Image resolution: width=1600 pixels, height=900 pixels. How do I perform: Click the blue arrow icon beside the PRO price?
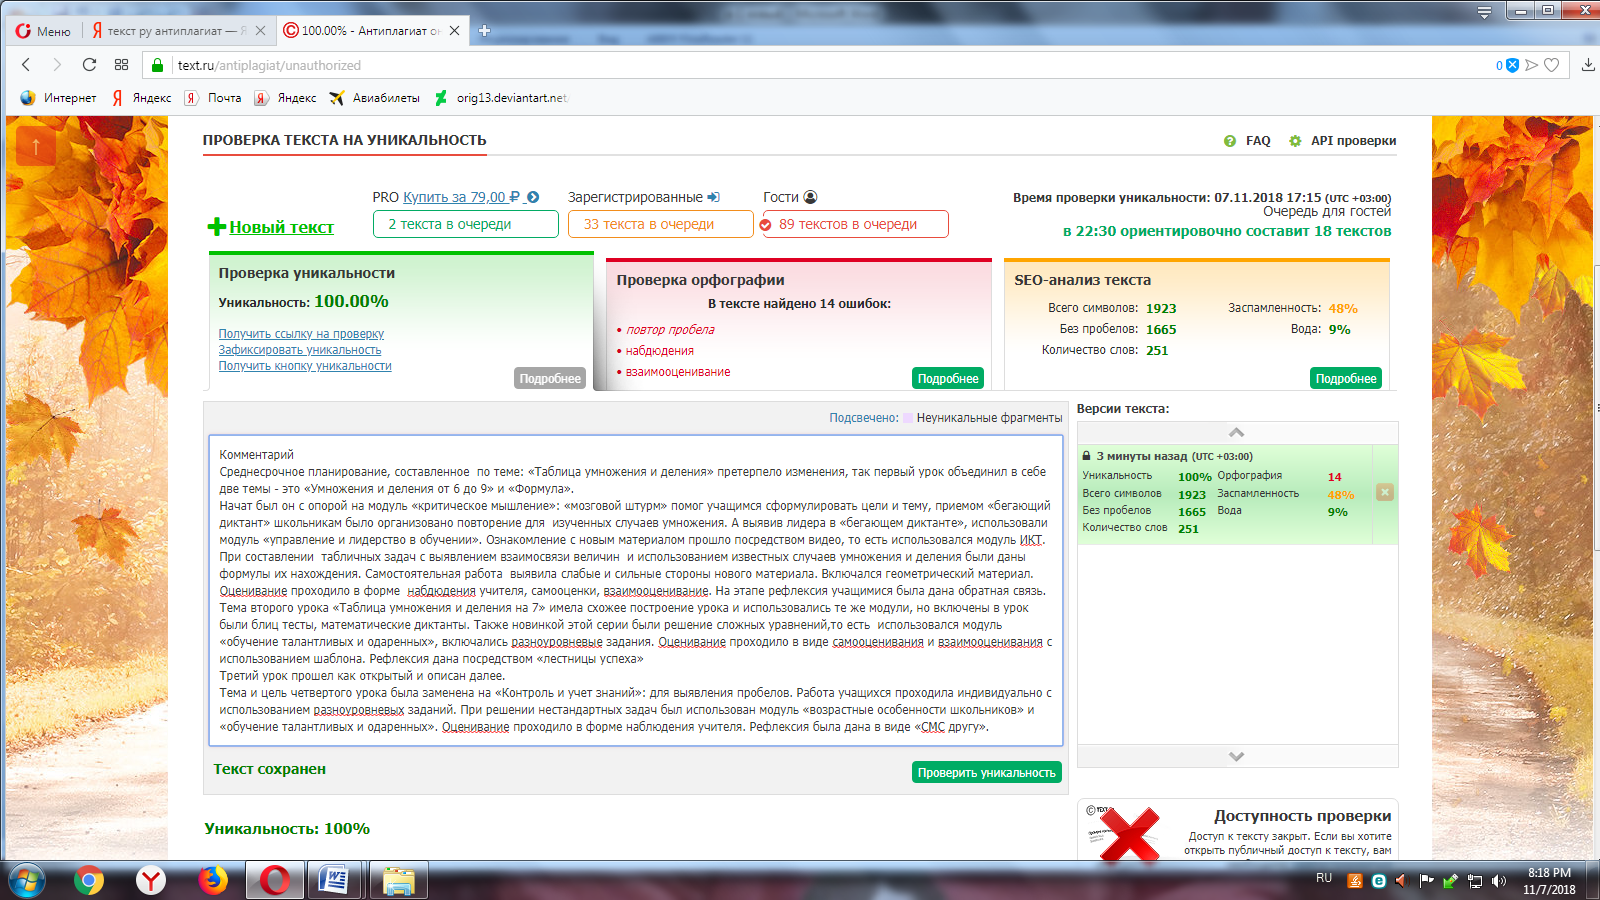(x=533, y=197)
